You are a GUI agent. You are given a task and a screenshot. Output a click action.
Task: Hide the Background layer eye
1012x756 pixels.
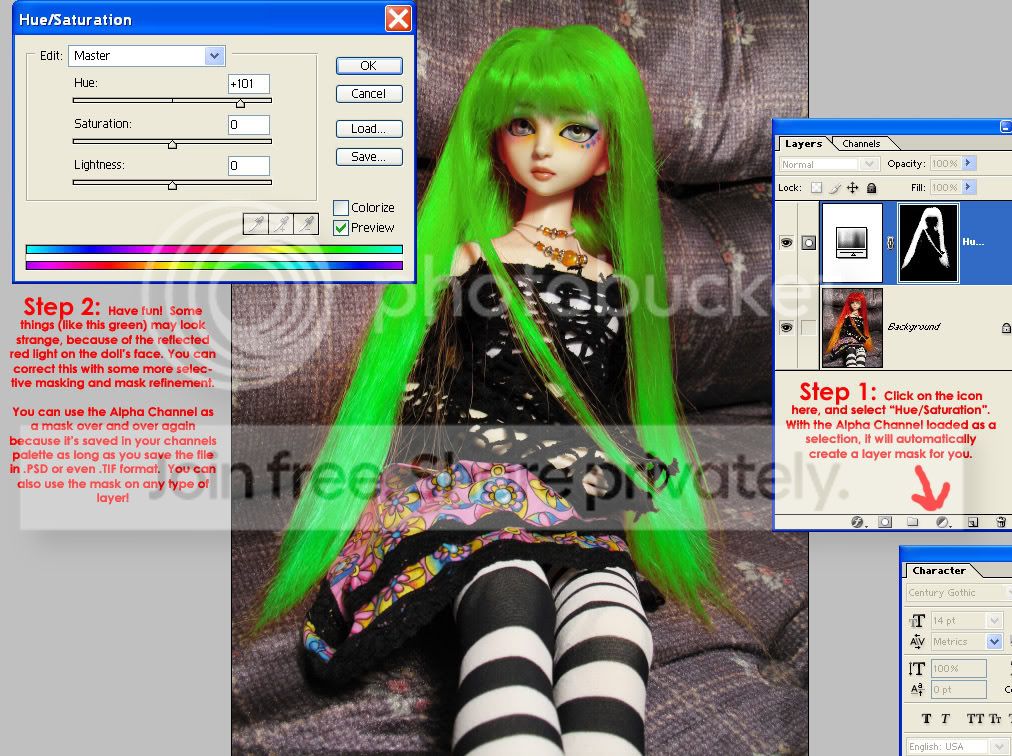coord(786,327)
